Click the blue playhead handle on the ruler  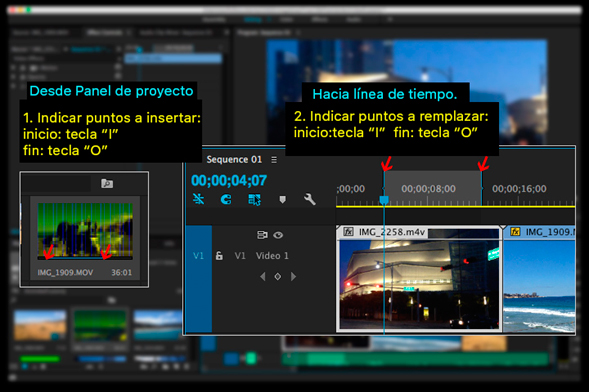(384, 200)
